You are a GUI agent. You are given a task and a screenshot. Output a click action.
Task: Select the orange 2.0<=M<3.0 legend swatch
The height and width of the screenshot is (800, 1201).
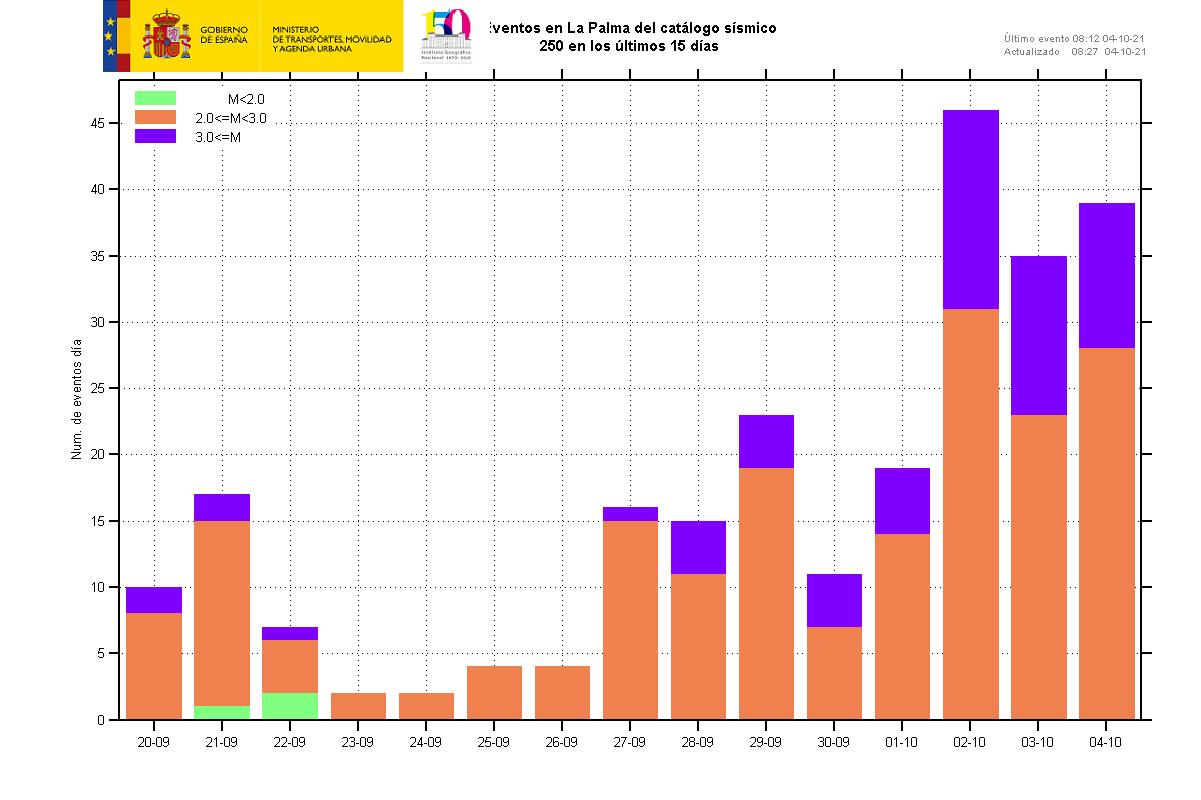click(155, 117)
